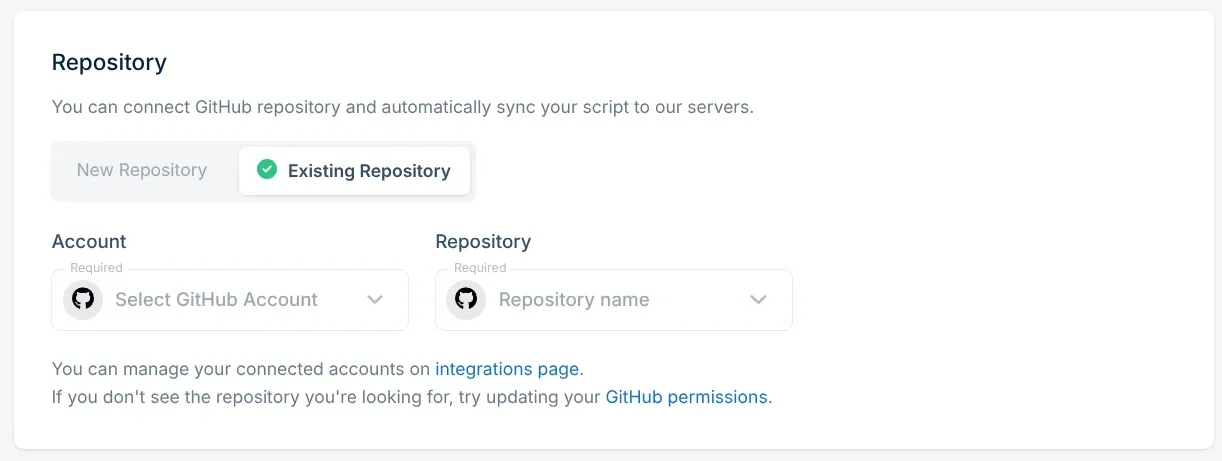This screenshot has height=461, width=1222.
Task: Open the GitHub permissions link
Action: click(687, 397)
